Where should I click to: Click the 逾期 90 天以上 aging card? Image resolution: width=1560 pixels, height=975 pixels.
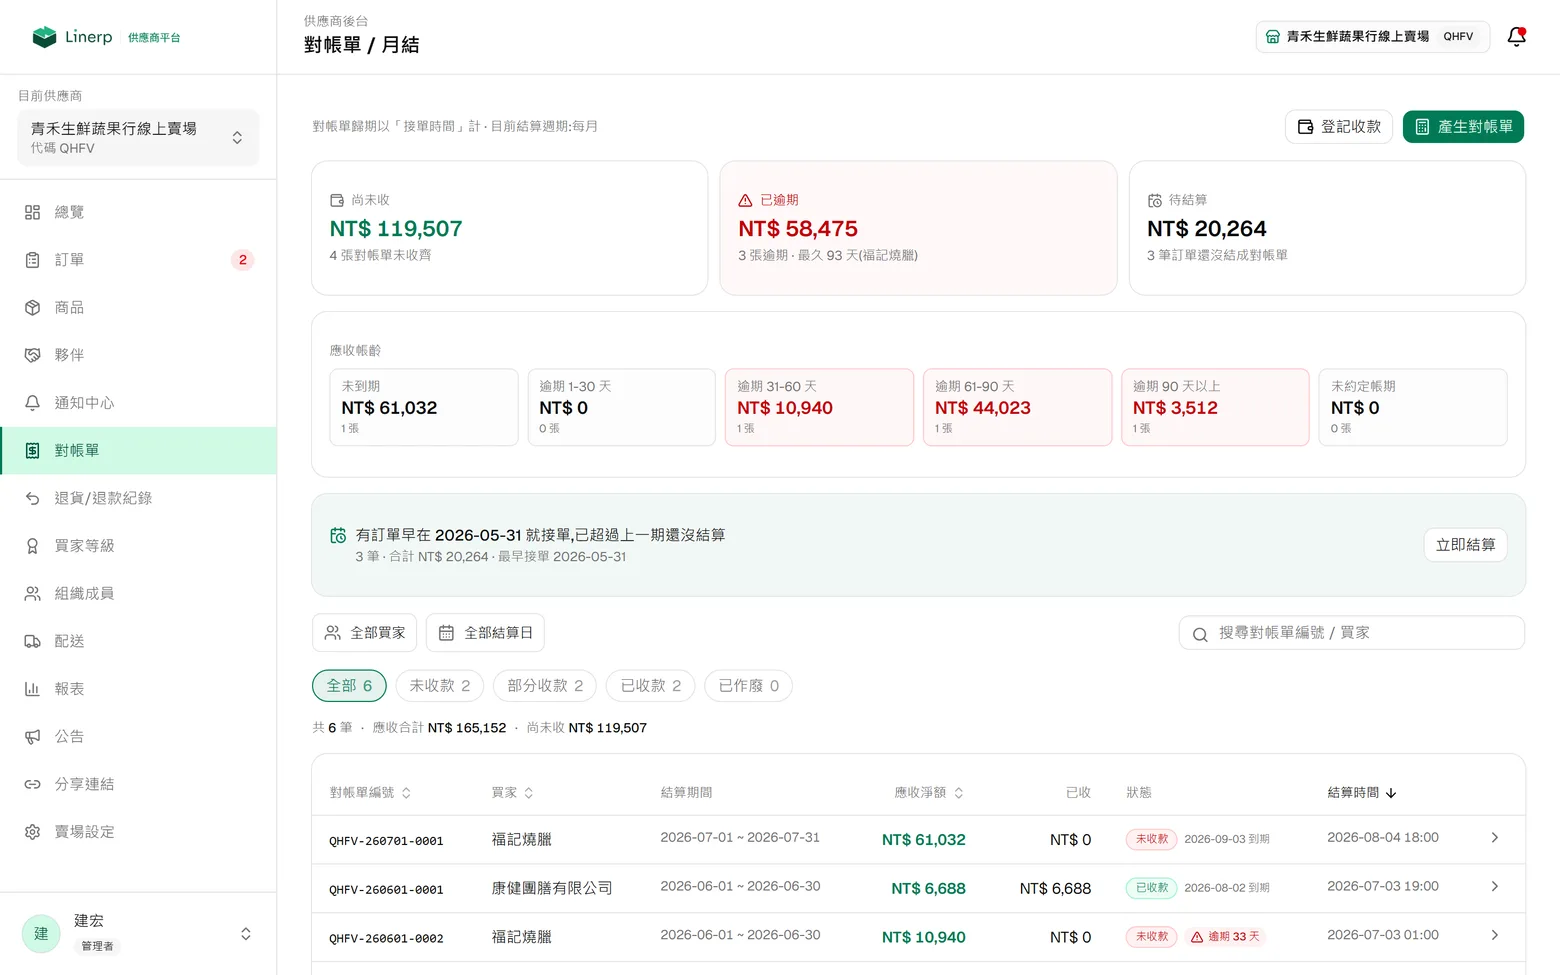[1215, 407]
